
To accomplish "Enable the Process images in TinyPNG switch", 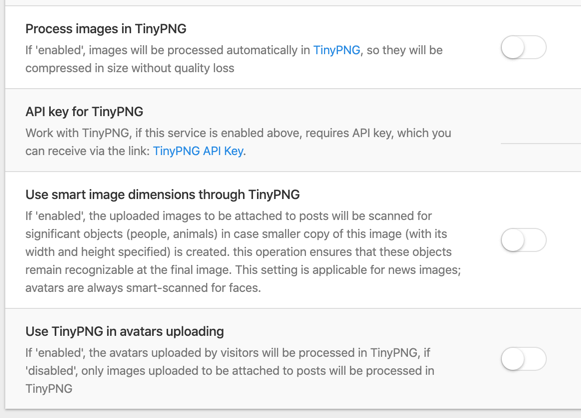I will 524,47.
